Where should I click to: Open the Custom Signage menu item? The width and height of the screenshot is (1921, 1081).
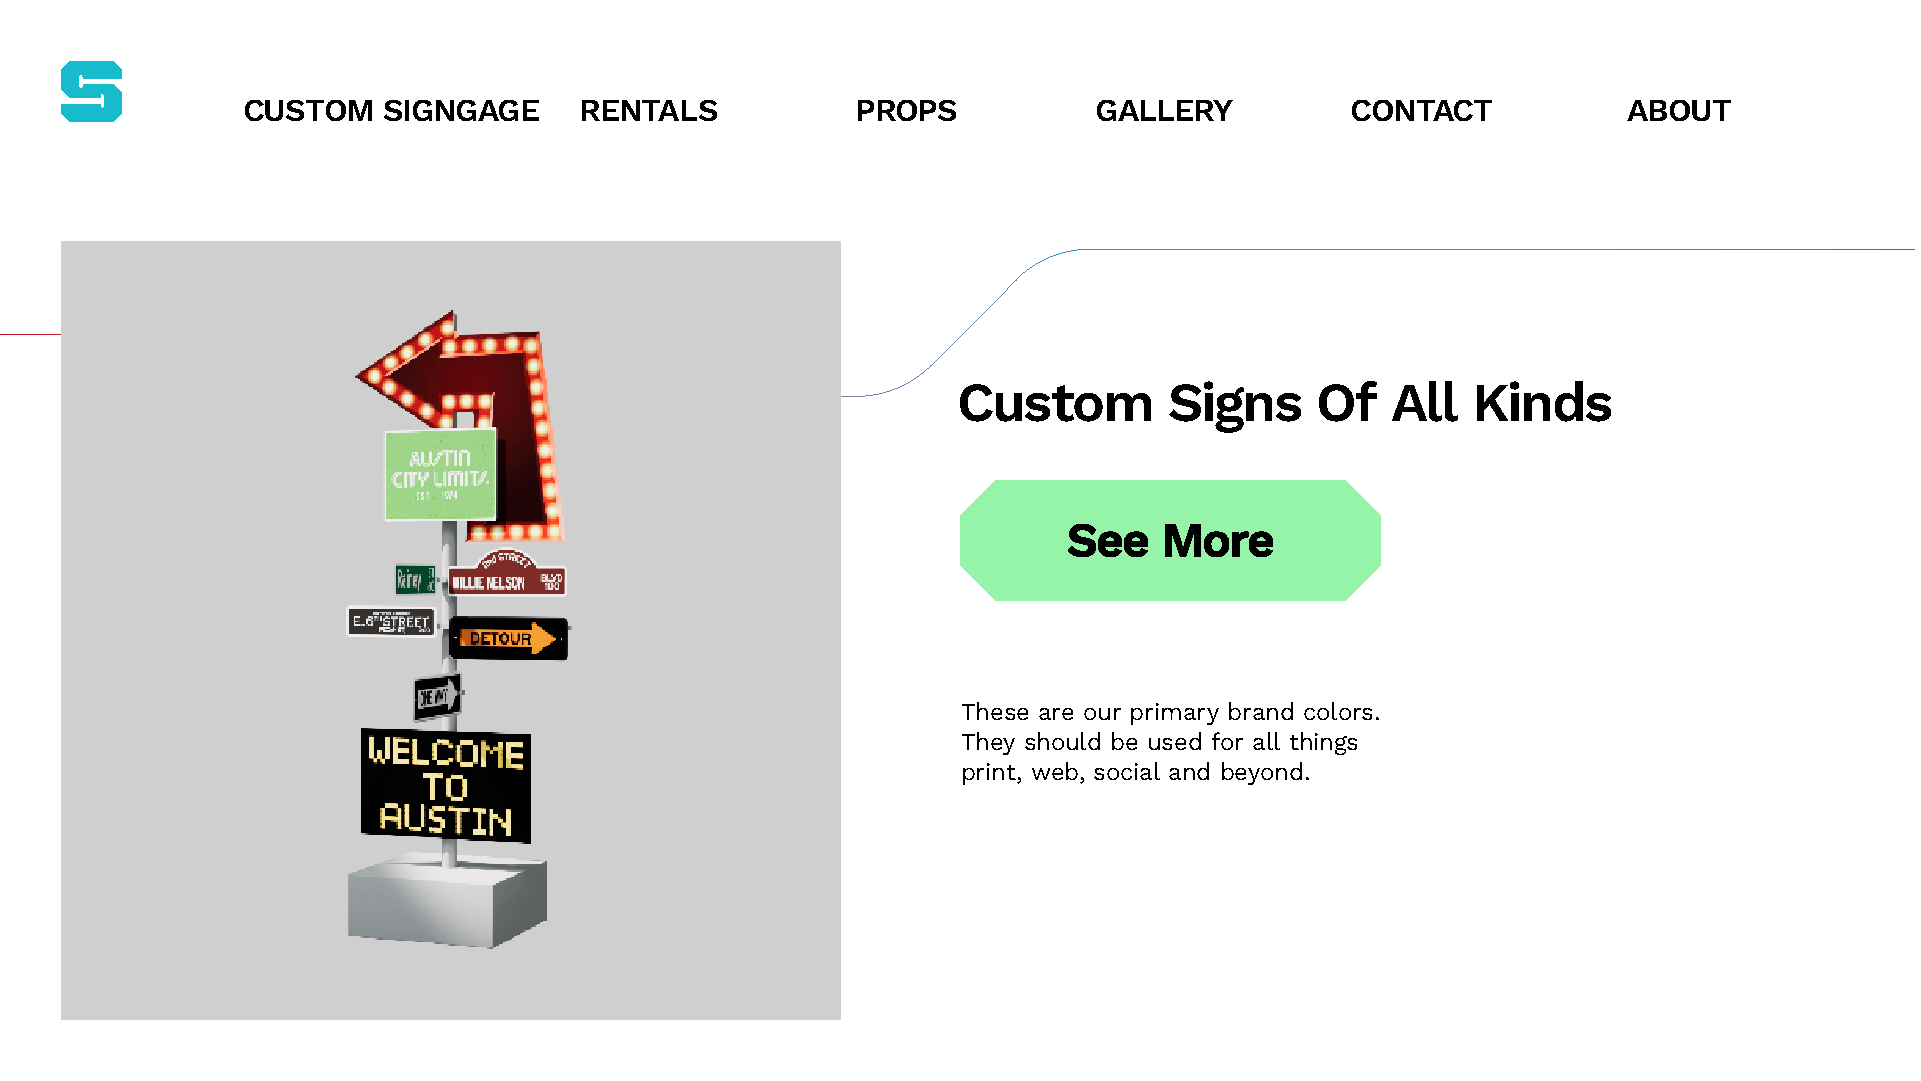point(391,111)
